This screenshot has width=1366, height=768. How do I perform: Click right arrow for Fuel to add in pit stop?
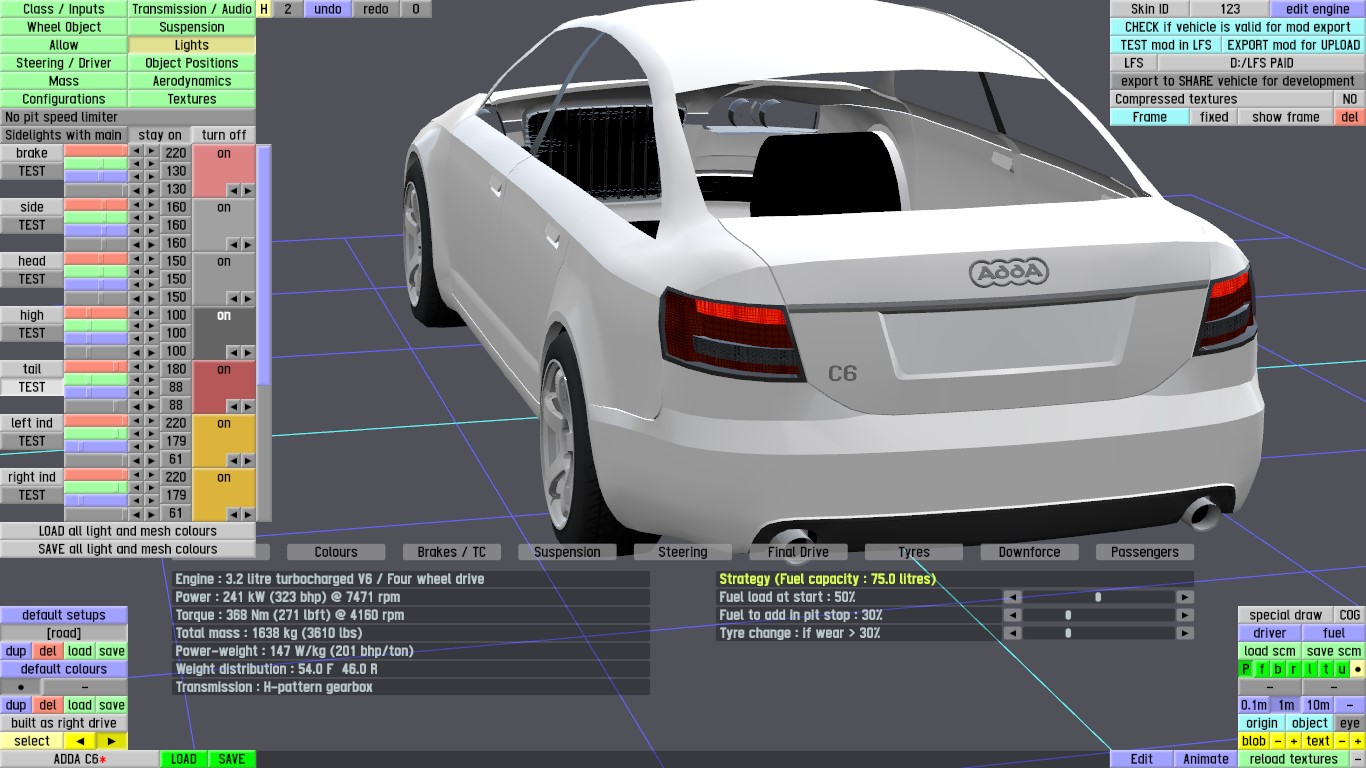[1185, 615]
